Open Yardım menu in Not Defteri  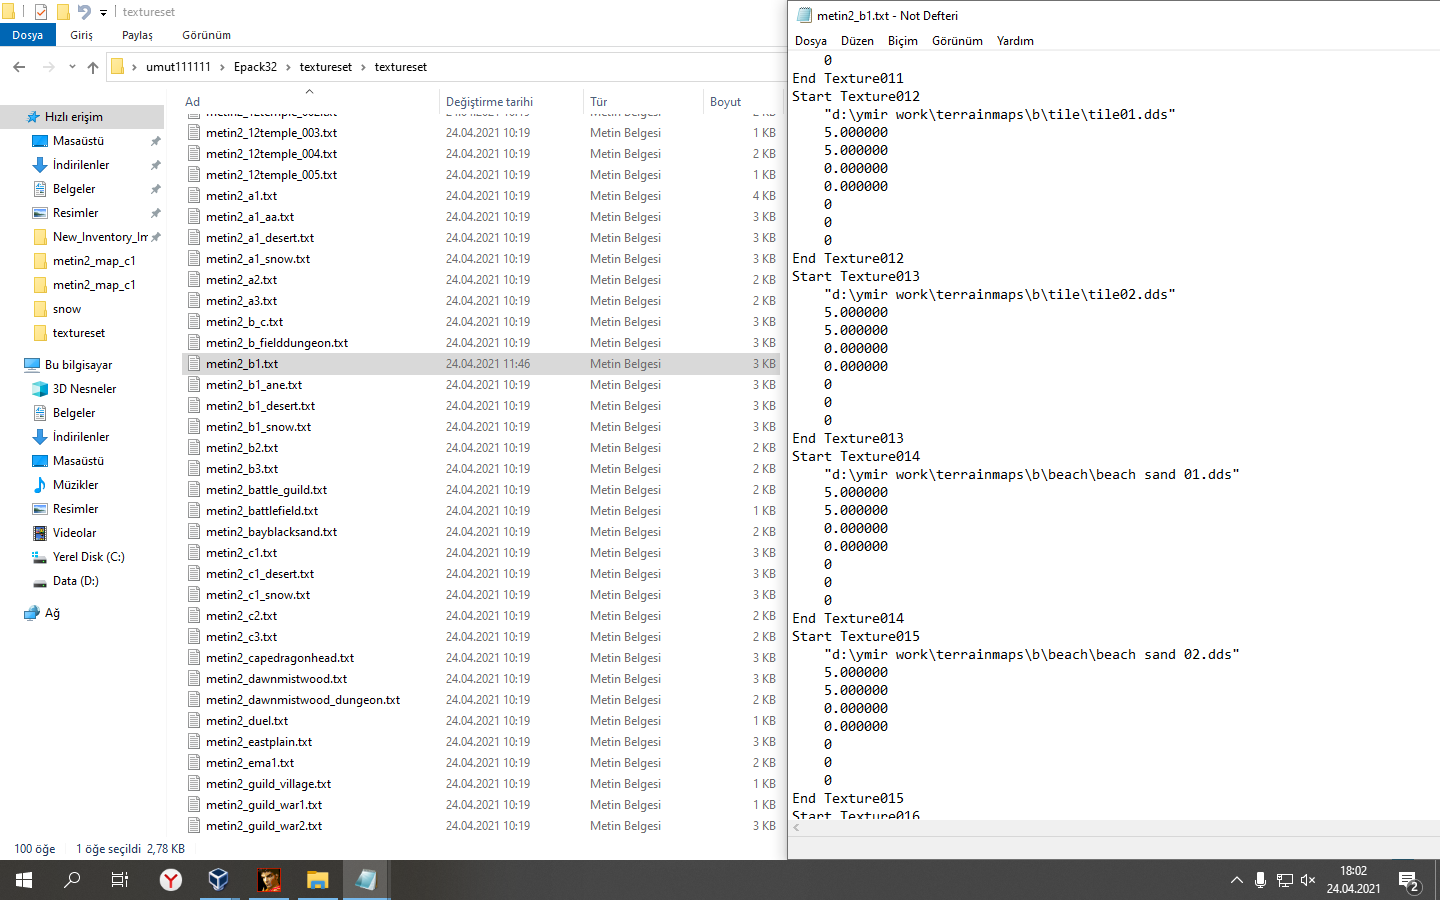coord(1015,41)
